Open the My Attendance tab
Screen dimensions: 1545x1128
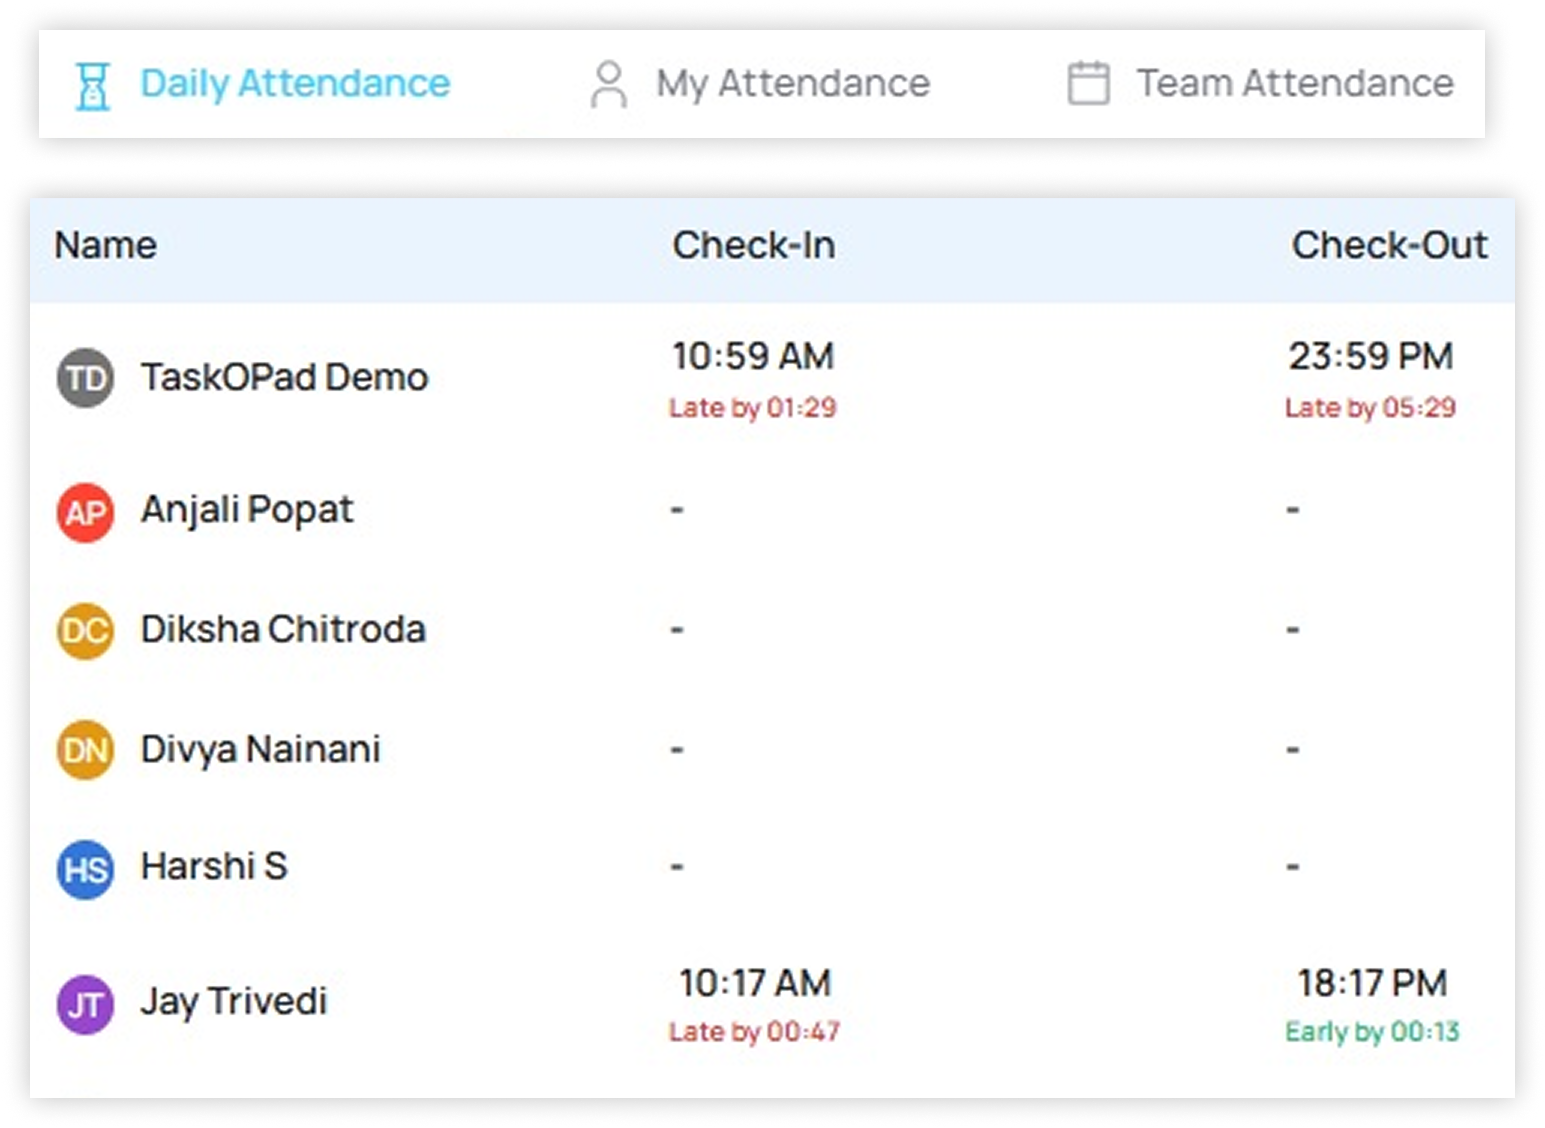point(792,84)
